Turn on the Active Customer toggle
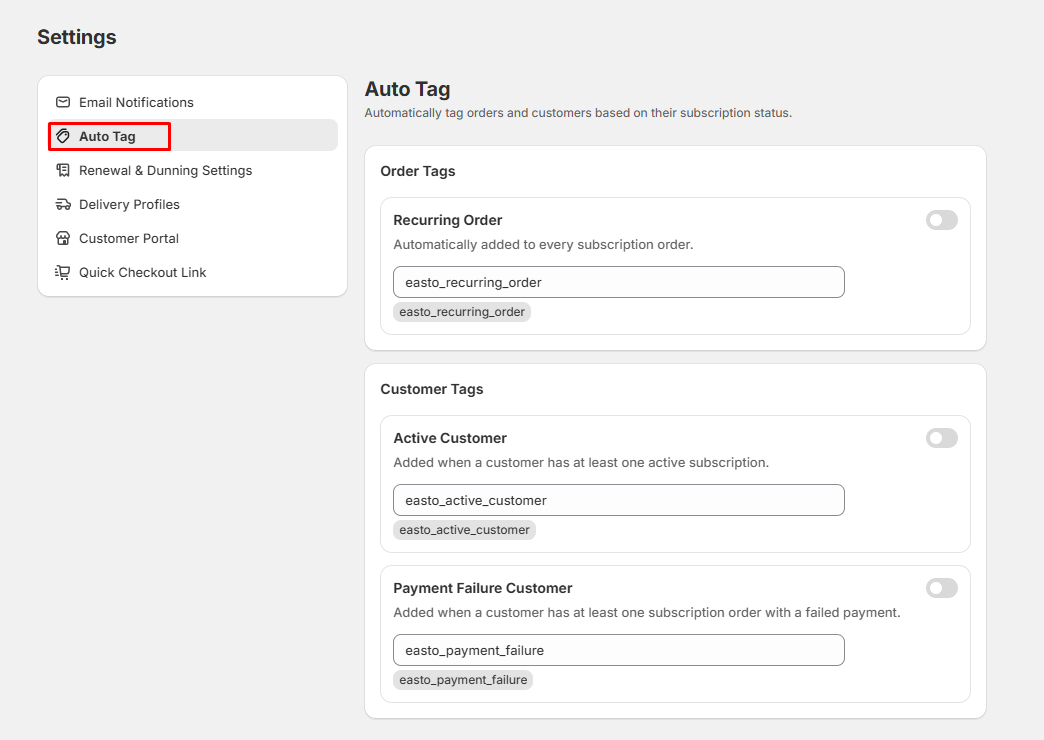1044x740 pixels. [x=941, y=438]
